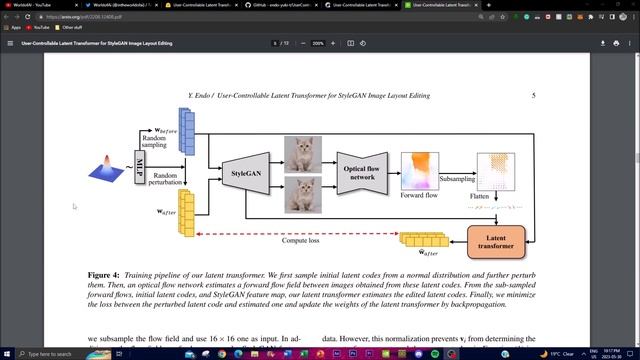Reload the current page
Viewport: 640px width, 360px height.
point(28,17)
